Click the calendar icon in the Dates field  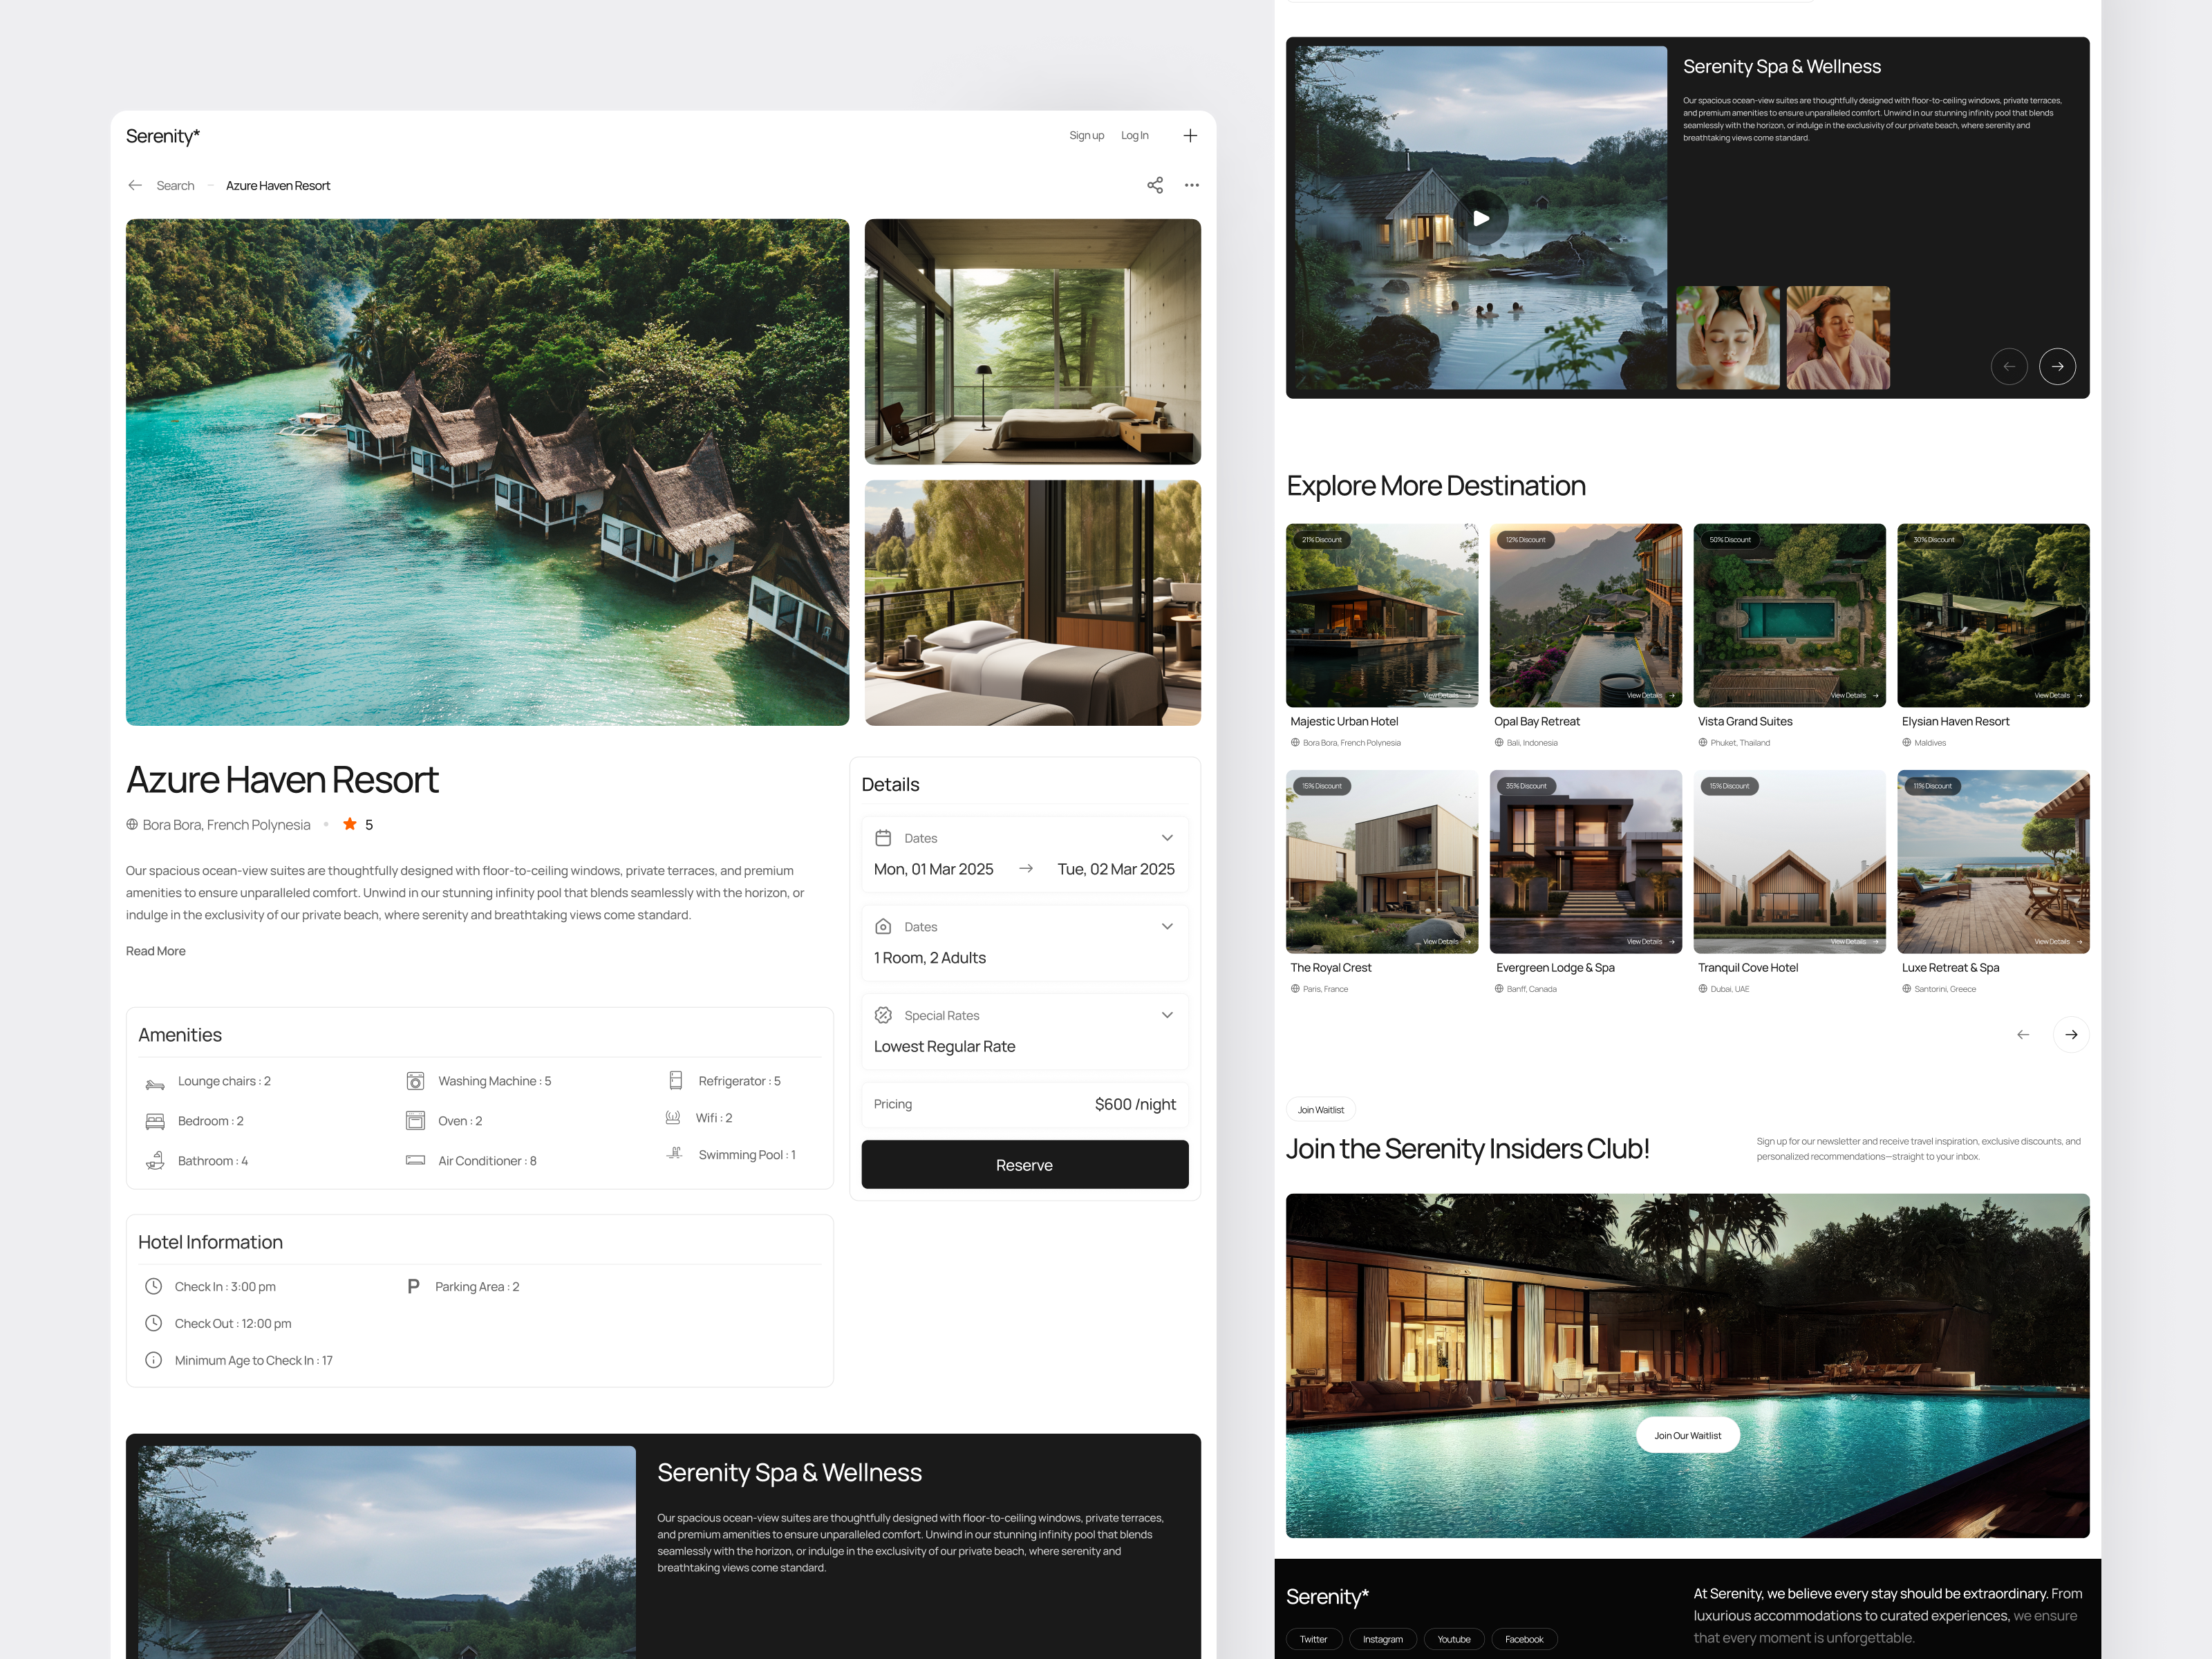pyautogui.click(x=884, y=838)
